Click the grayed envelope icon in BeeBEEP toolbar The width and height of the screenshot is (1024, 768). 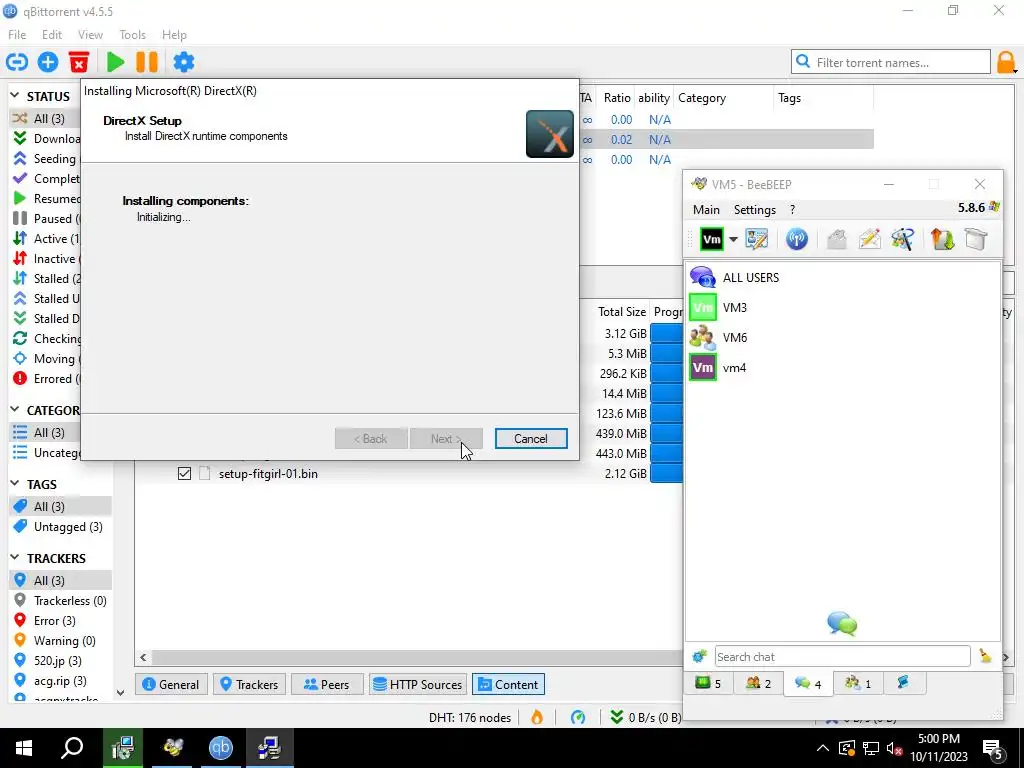[837, 239]
